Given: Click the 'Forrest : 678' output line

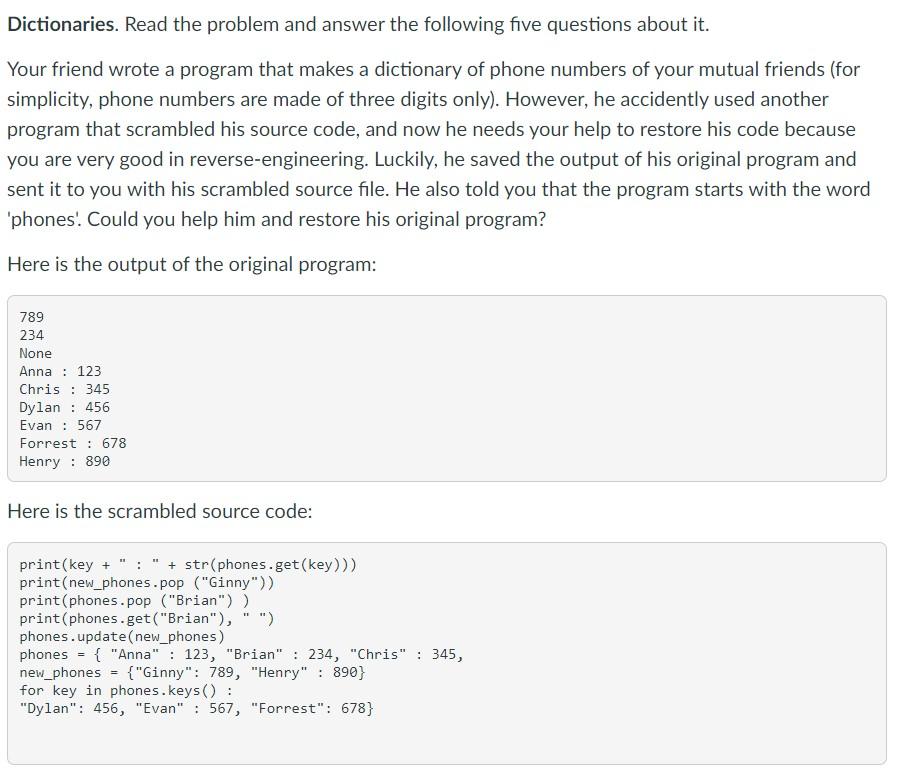Looking at the screenshot, I should 73,443.
